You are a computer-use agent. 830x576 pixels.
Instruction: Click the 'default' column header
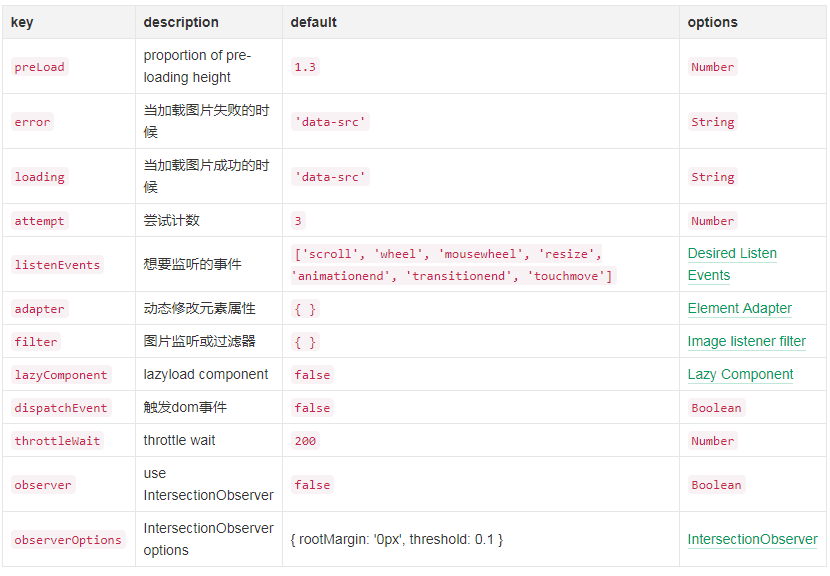(313, 22)
